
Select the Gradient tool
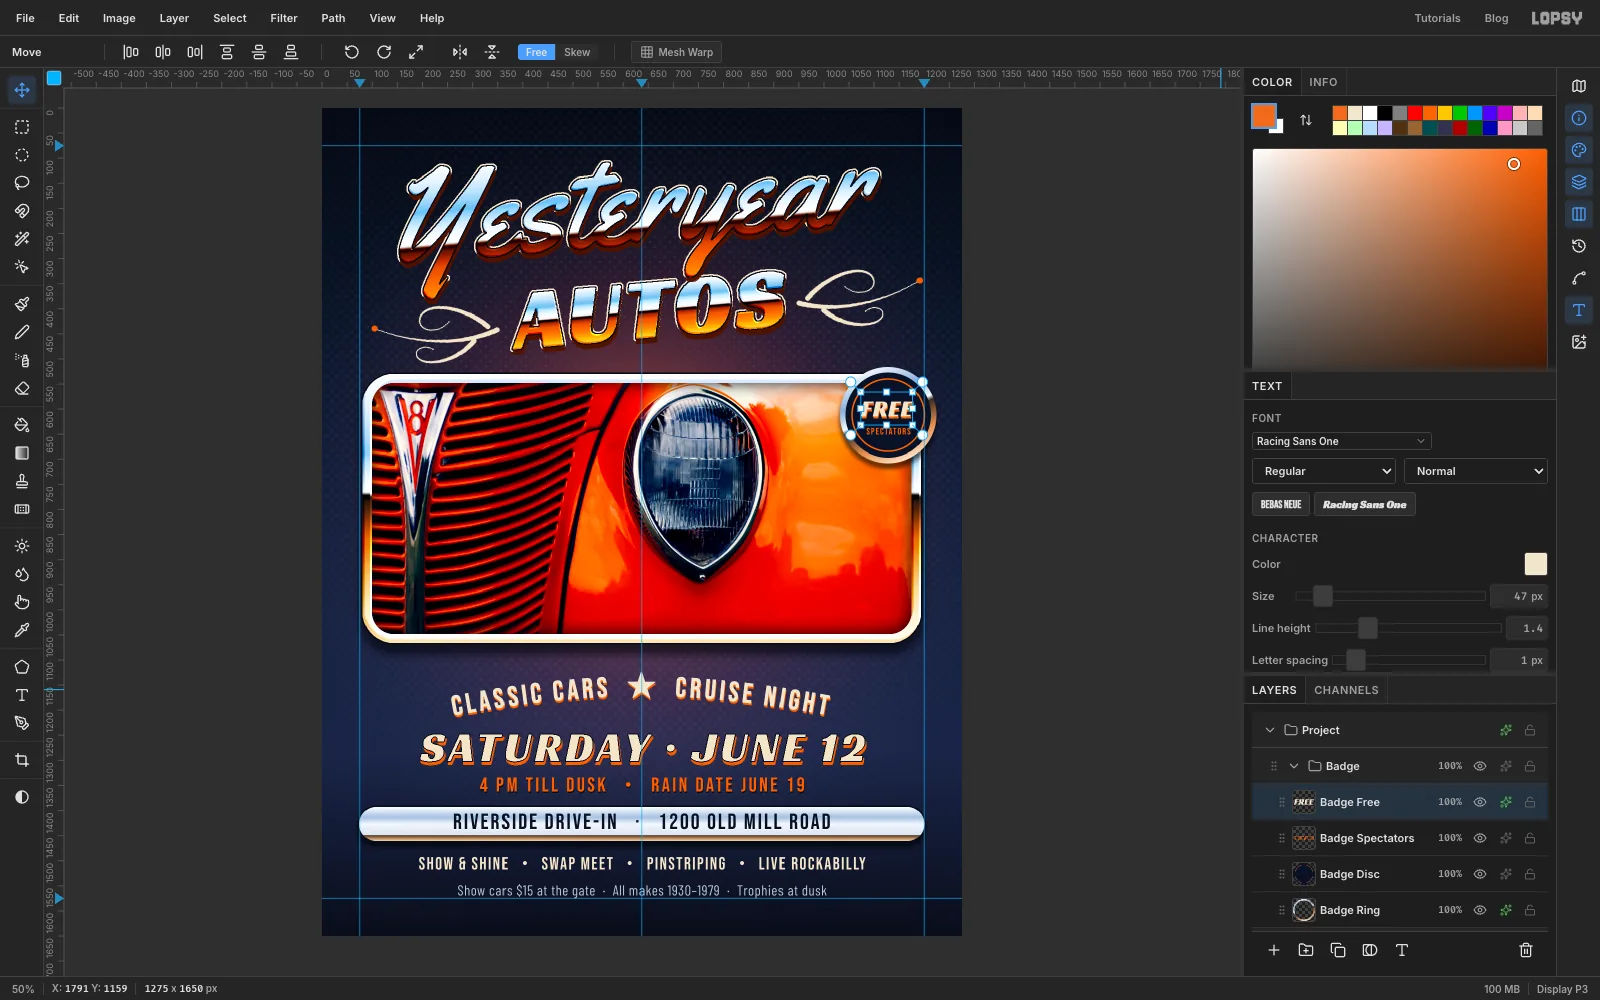[x=22, y=453]
